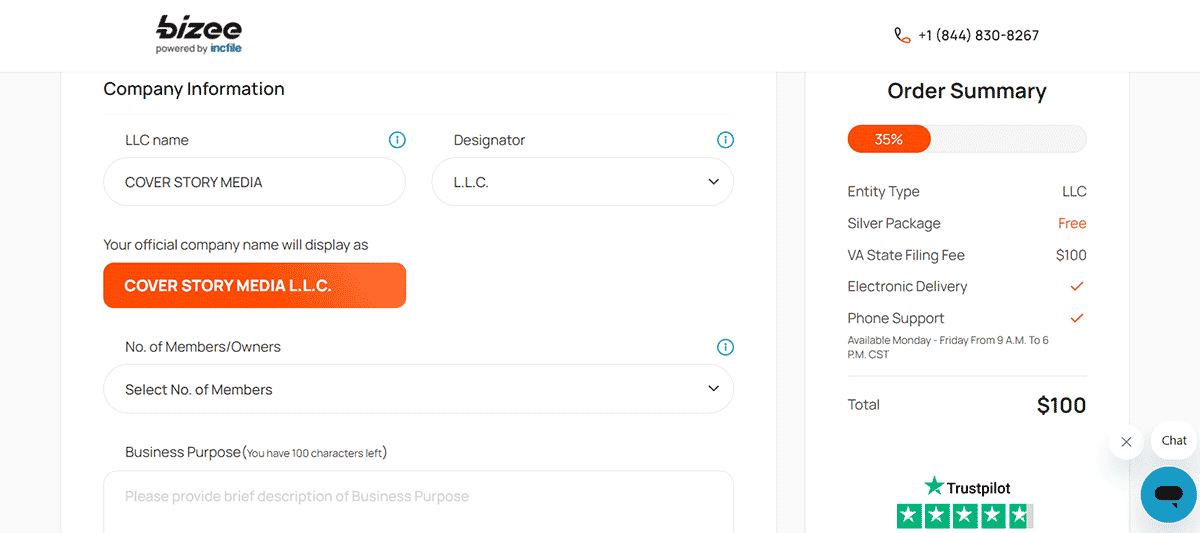
Task: Click the LLC name input field
Action: coord(254,182)
